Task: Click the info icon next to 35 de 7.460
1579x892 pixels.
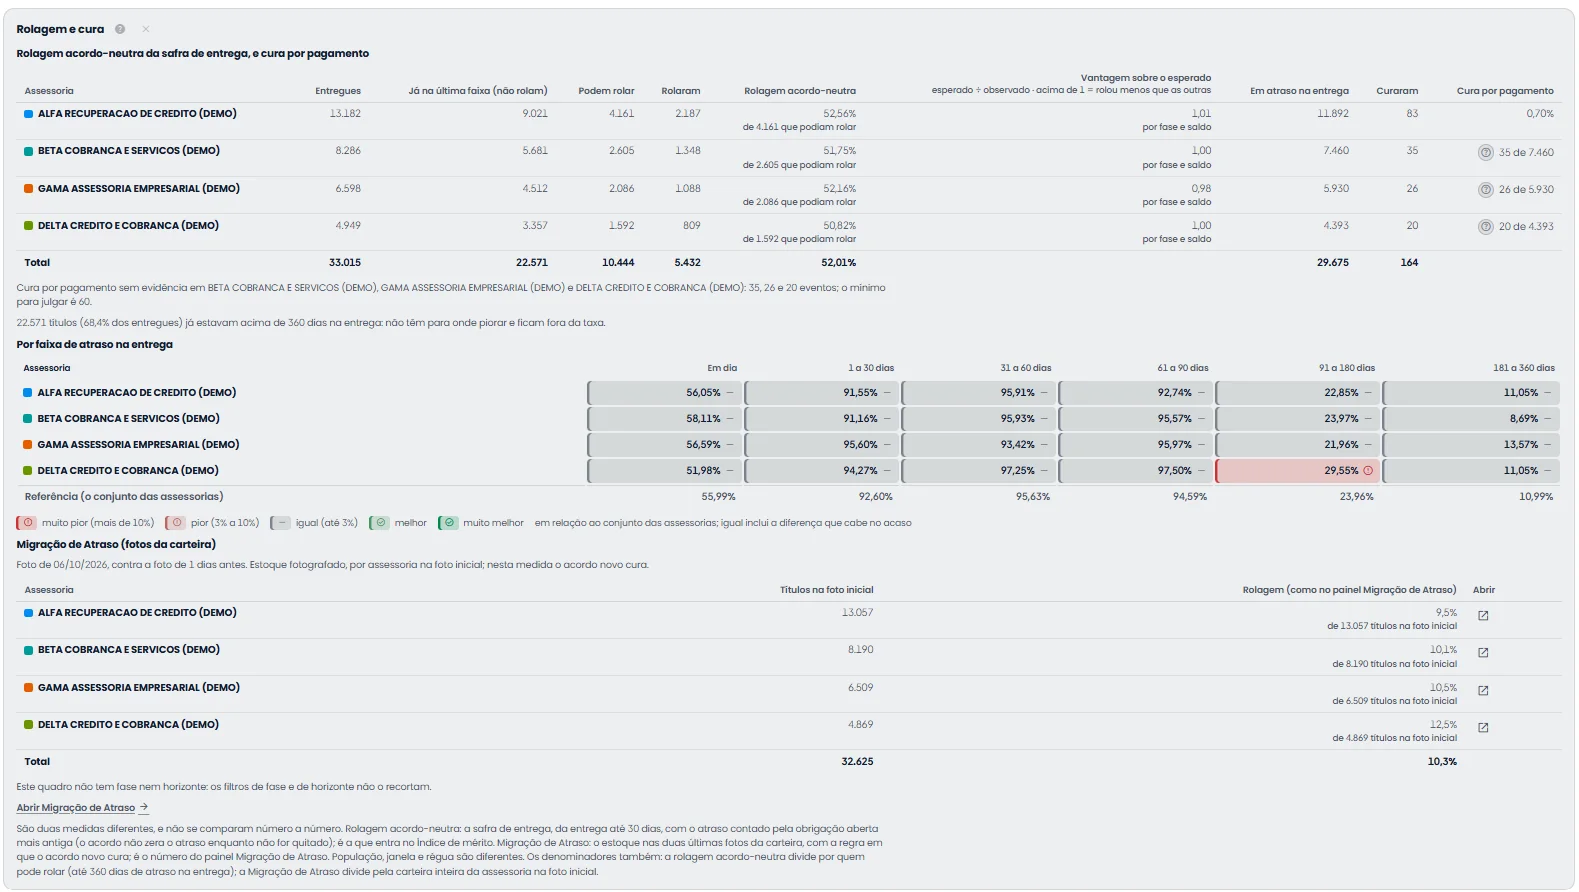Action: pyautogui.click(x=1486, y=153)
